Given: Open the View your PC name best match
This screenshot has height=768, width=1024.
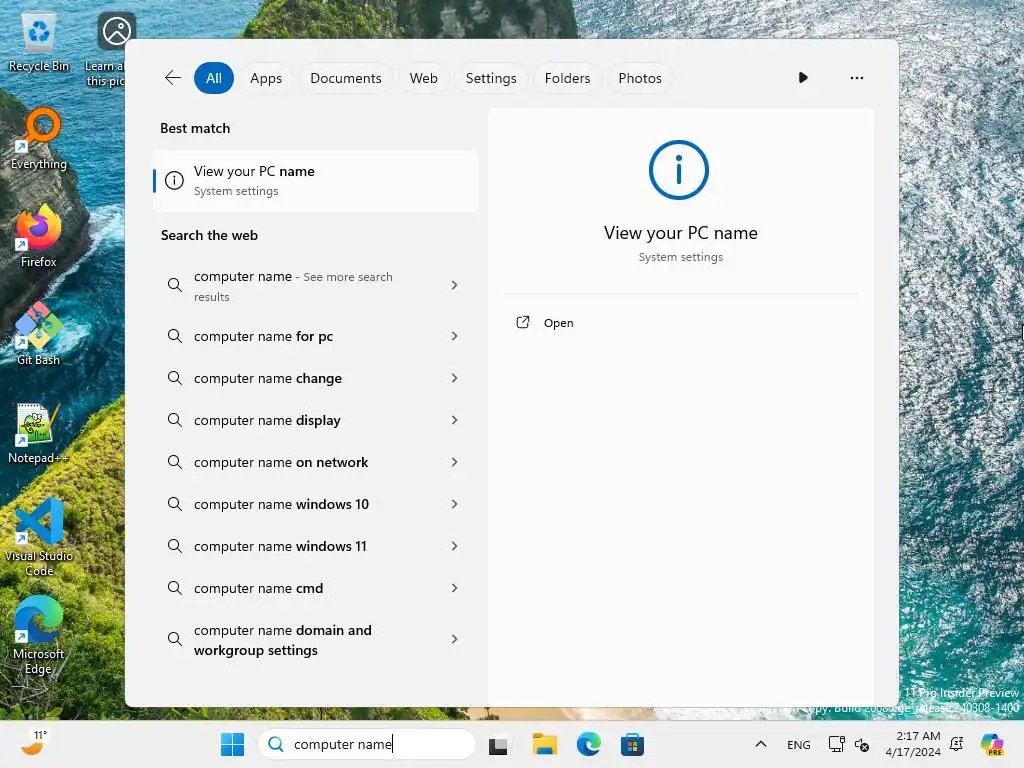Looking at the screenshot, I should click(x=315, y=181).
